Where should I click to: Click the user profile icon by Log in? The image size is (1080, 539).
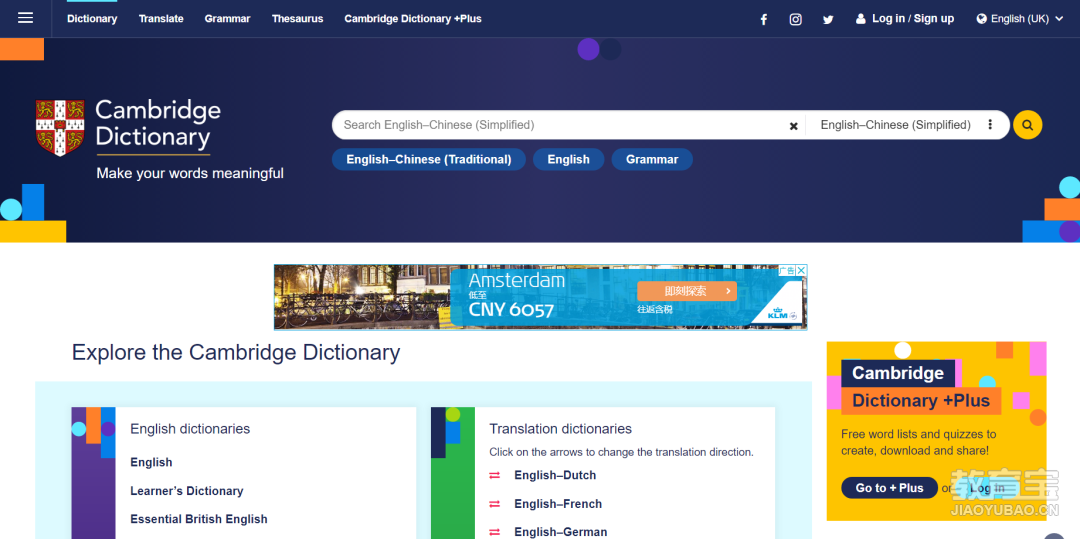pyautogui.click(x=860, y=19)
